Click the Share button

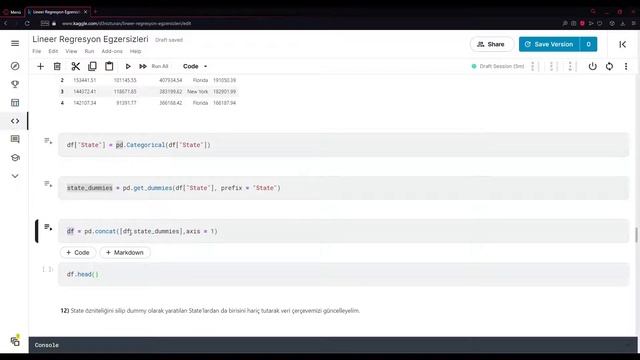point(491,44)
